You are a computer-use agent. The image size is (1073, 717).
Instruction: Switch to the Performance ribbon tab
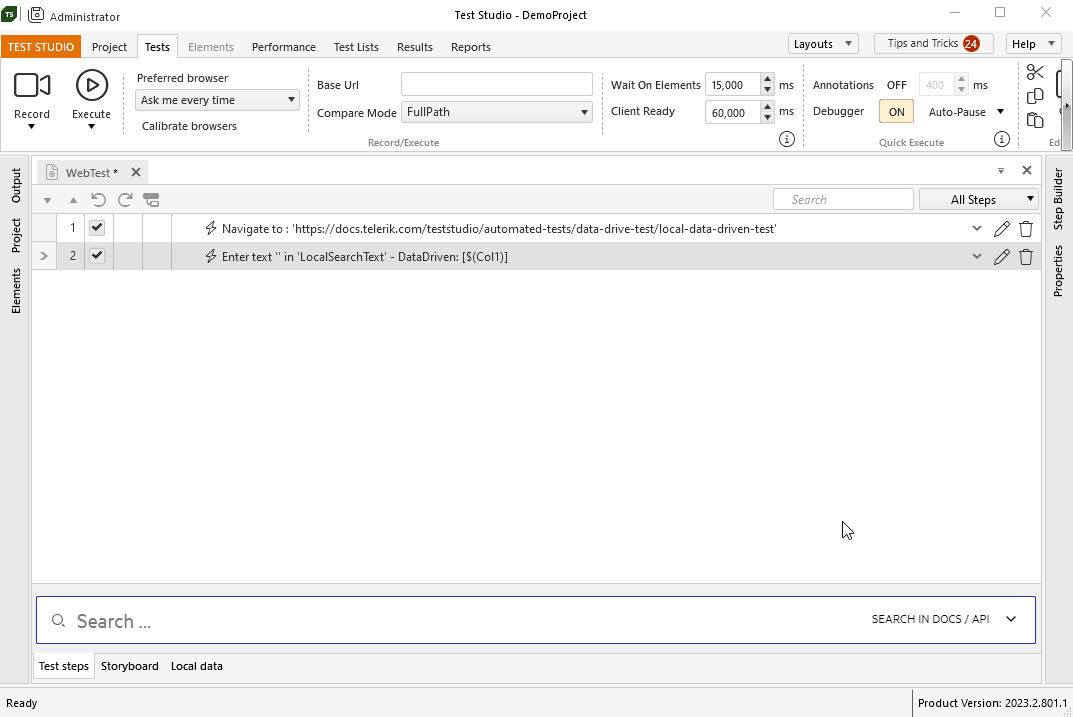click(x=283, y=47)
